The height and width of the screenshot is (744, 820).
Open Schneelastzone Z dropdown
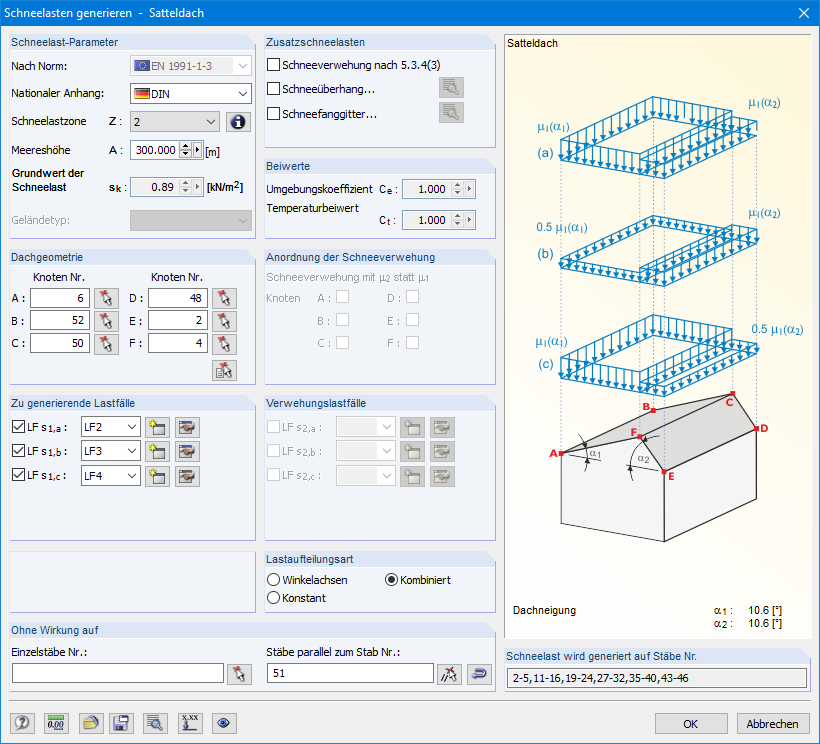pos(175,122)
